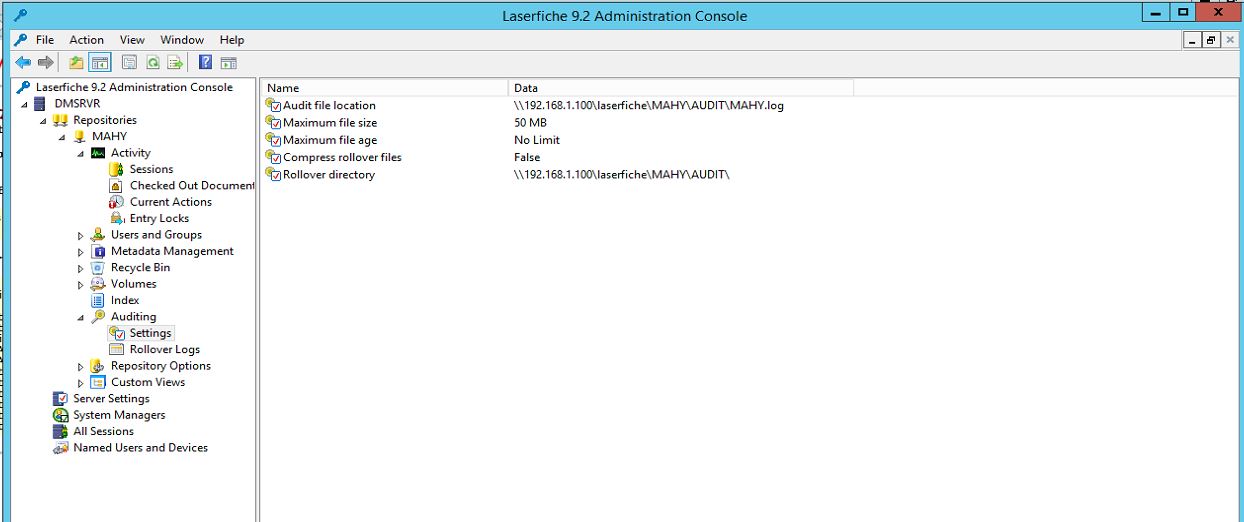Click the False value for compress rollover
This screenshot has height=522, width=1244.
pos(527,157)
